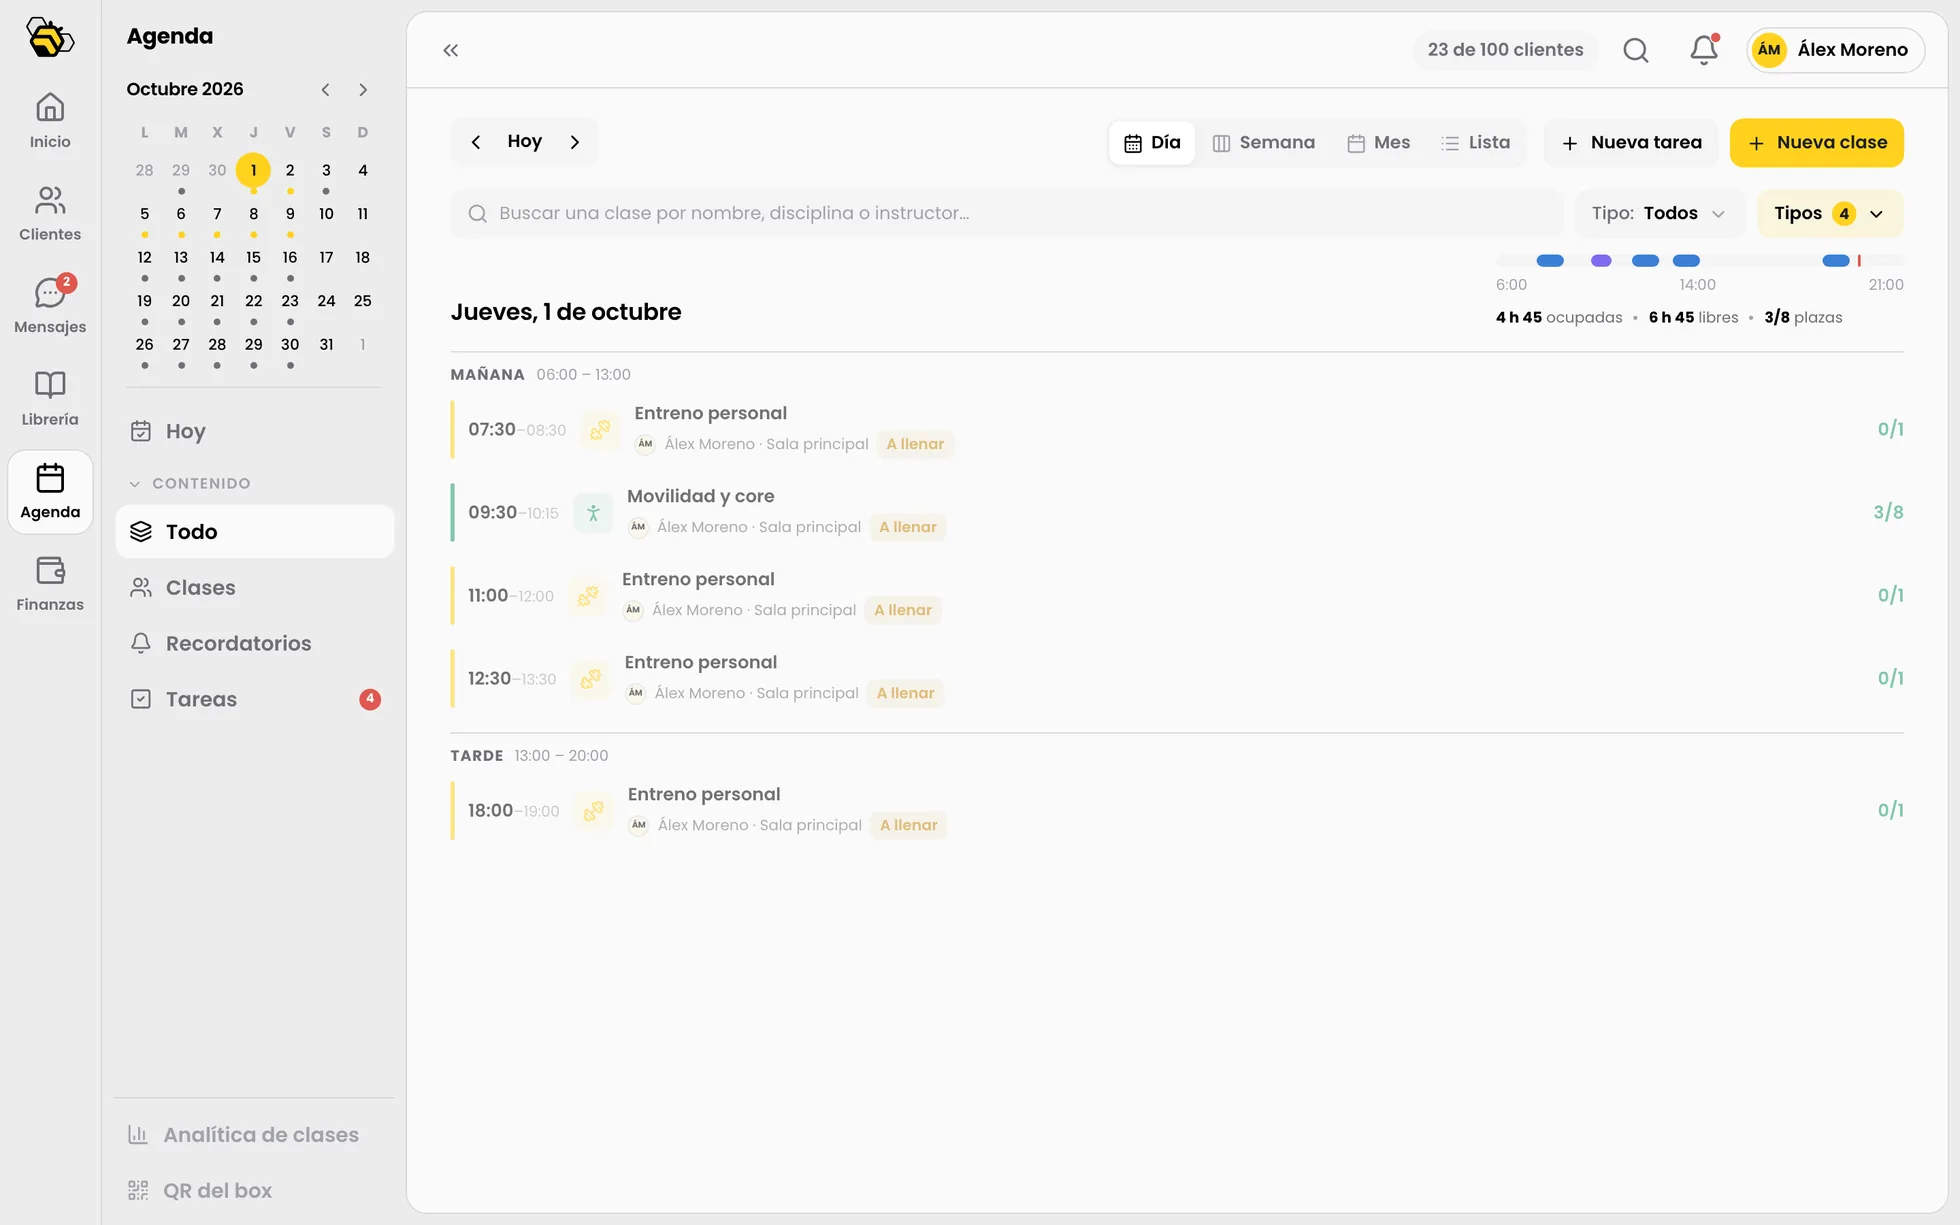Open Mensajes with 2 unread
Screen dimensions: 1960x1225
coord(50,306)
